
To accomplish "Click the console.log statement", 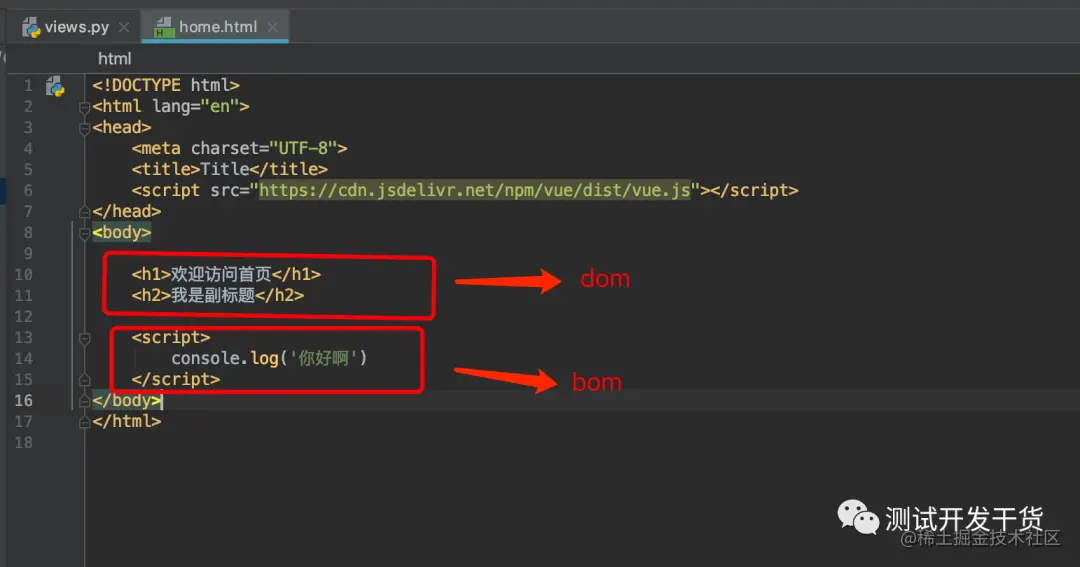I will pos(269,358).
